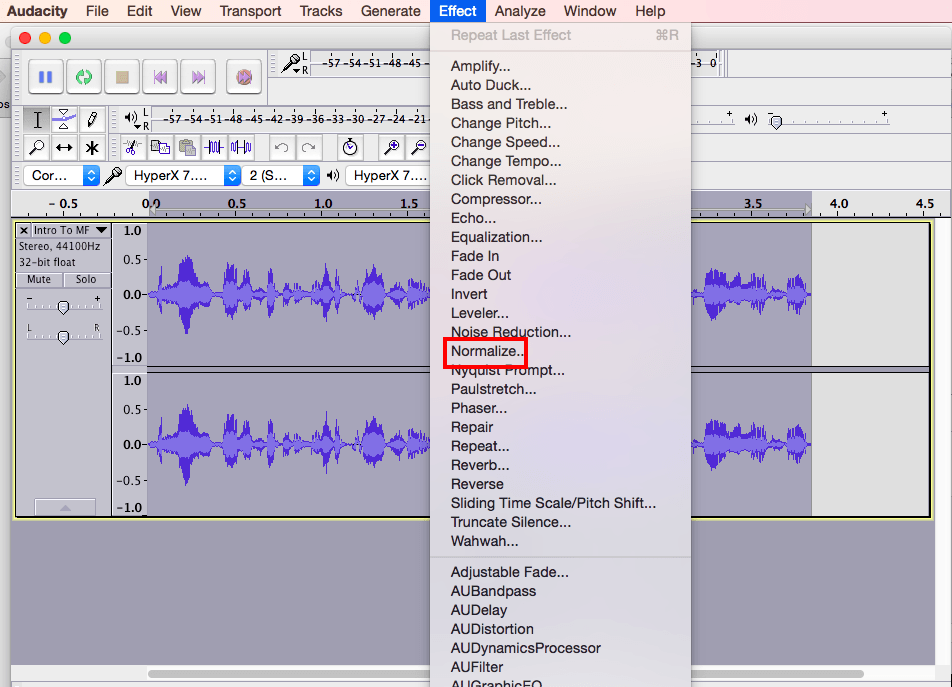Open the Help menu
952x687 pixels.
(650, 11)
